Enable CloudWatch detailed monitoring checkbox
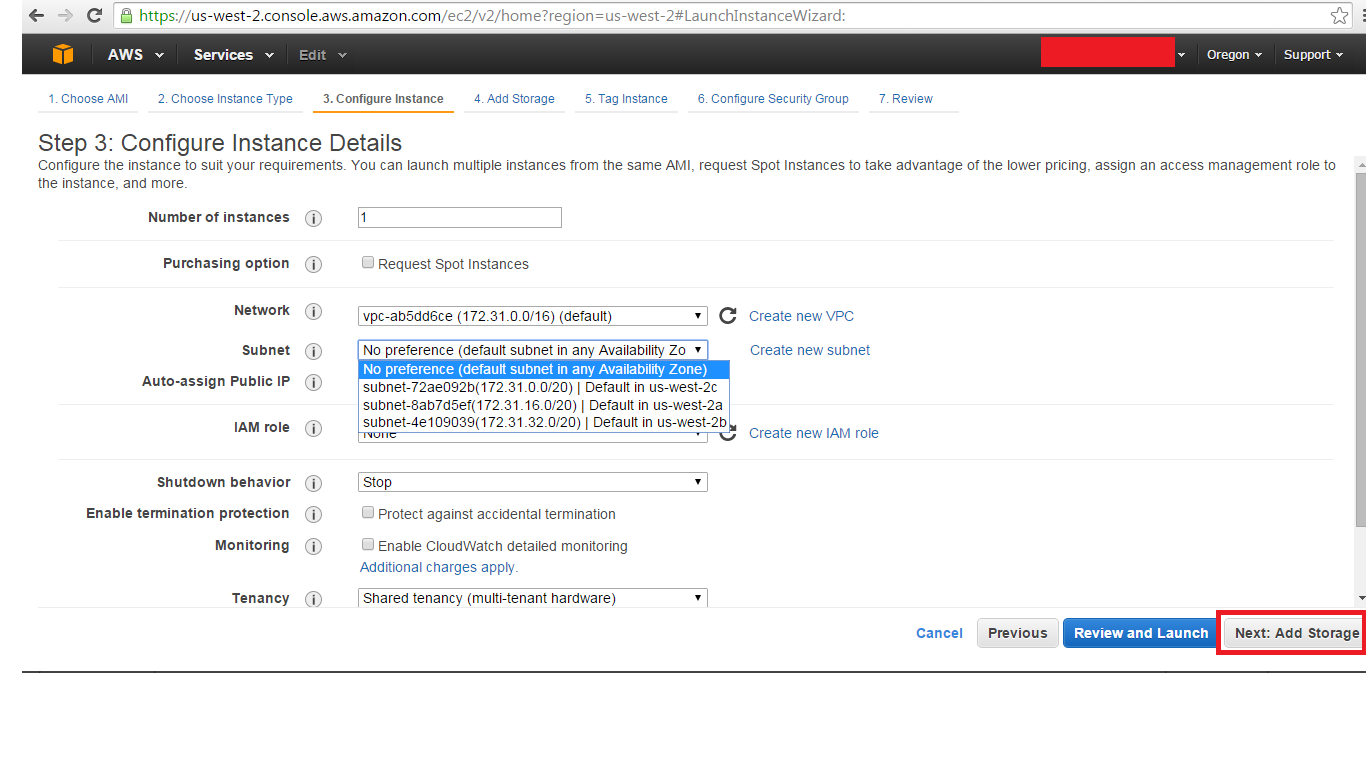Image resolution: width=1366 pixels, height=768 pixels. click(368, 545)
